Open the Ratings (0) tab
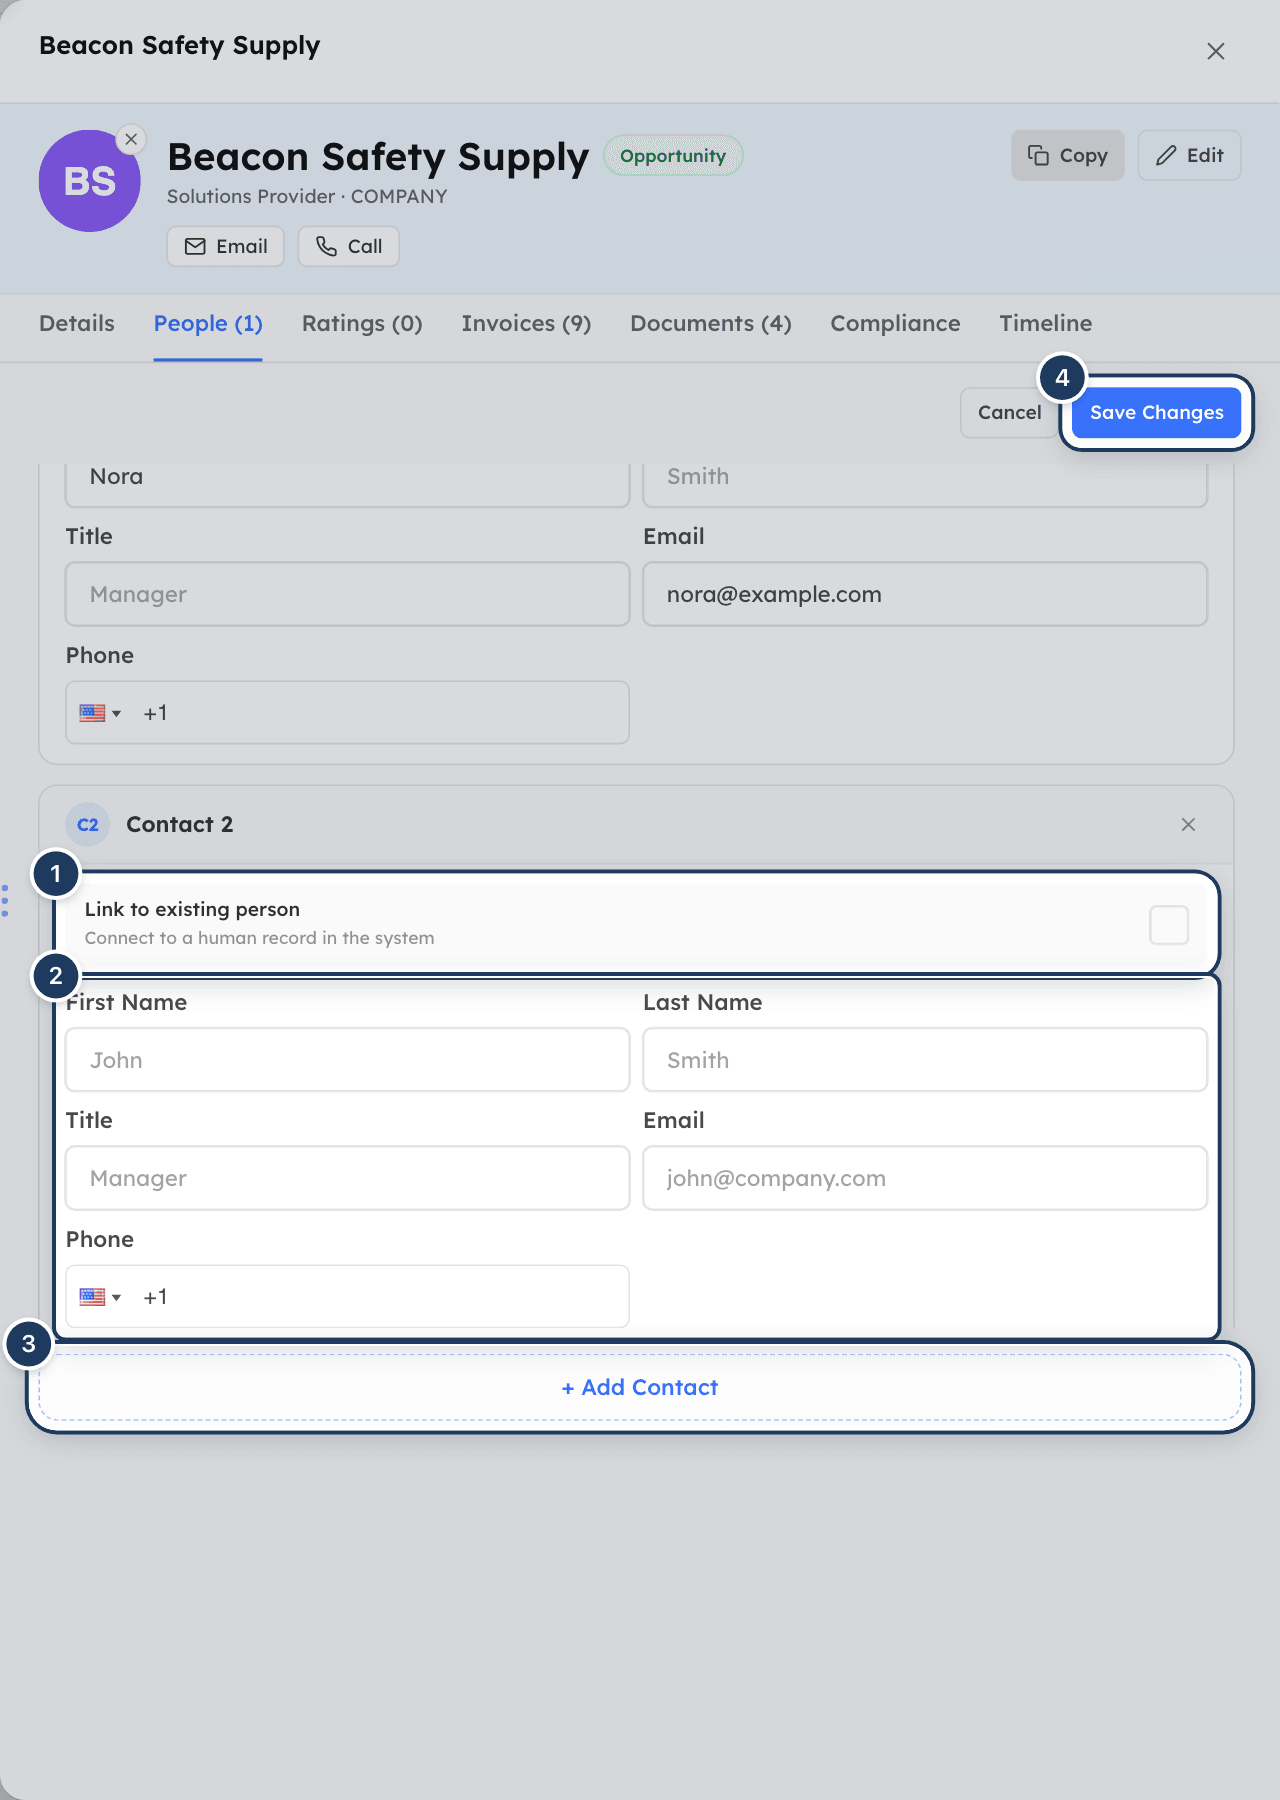Viewport: 1280px width, 1800px height. point(362,323)
